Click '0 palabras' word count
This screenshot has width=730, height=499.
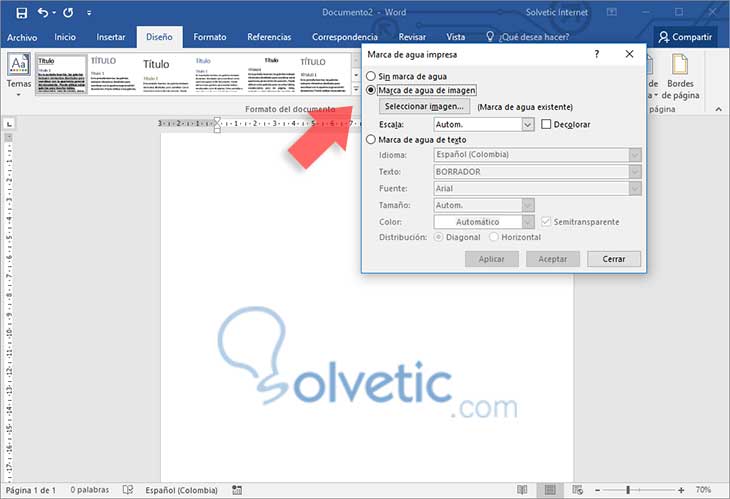[89, 490]
